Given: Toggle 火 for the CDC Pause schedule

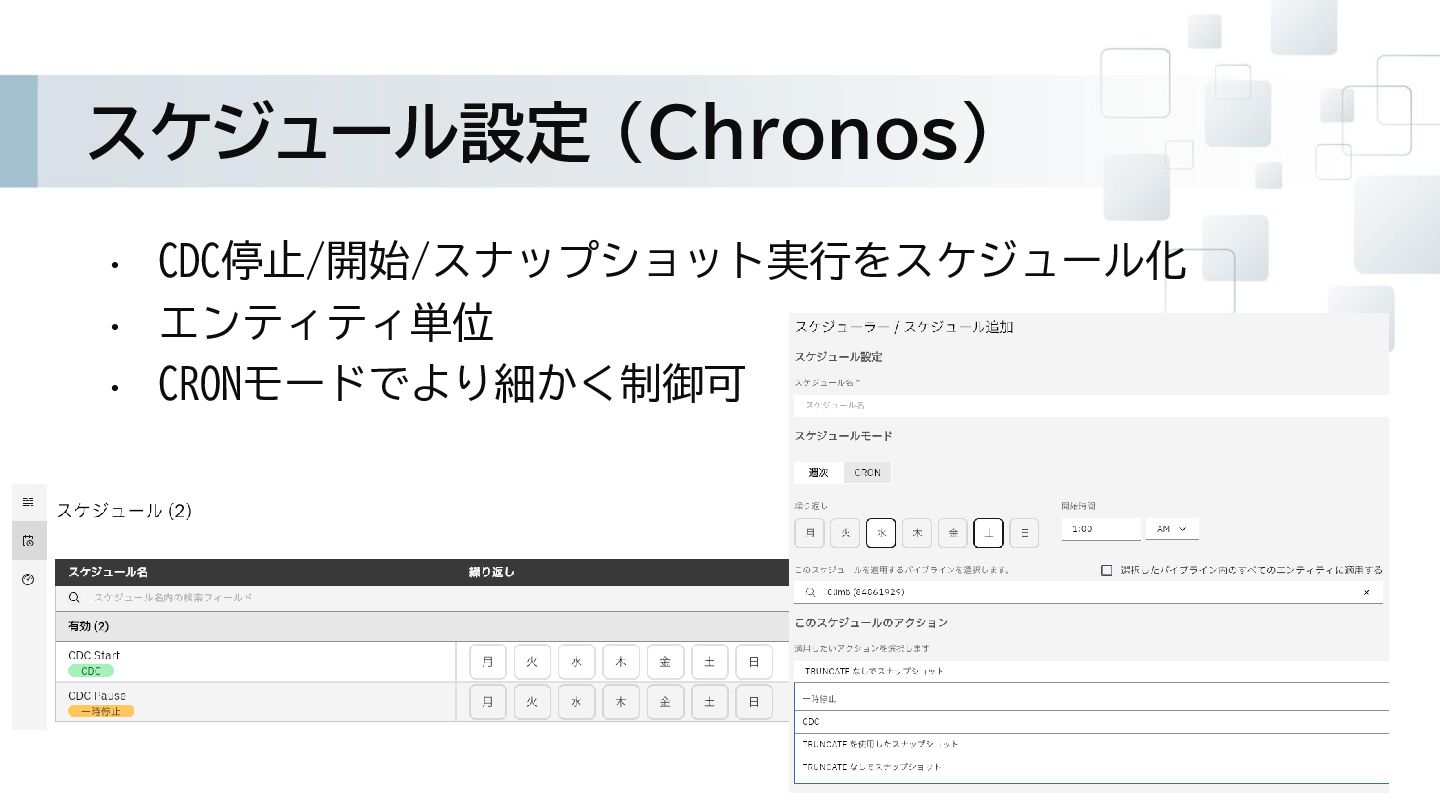Looking at the screenshot, I should (532, 702).
